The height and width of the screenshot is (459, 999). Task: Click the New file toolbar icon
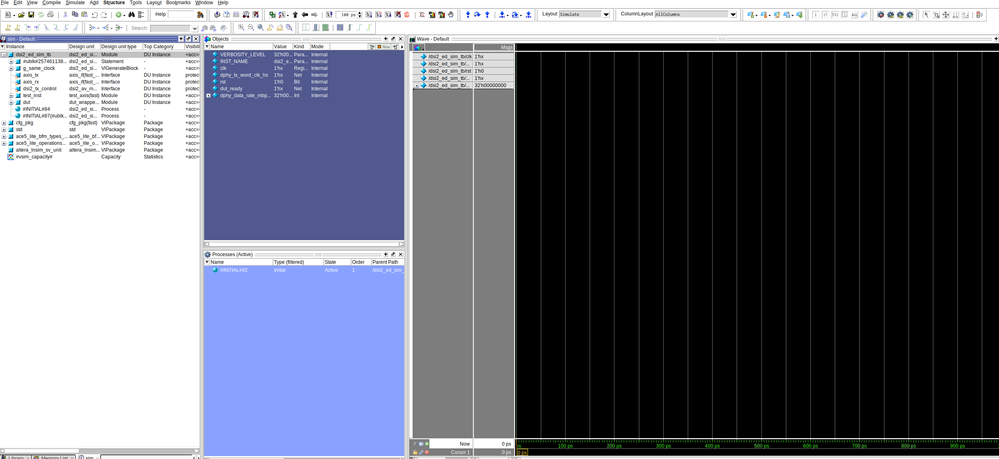pyautogui.click(x=8, y=14)
